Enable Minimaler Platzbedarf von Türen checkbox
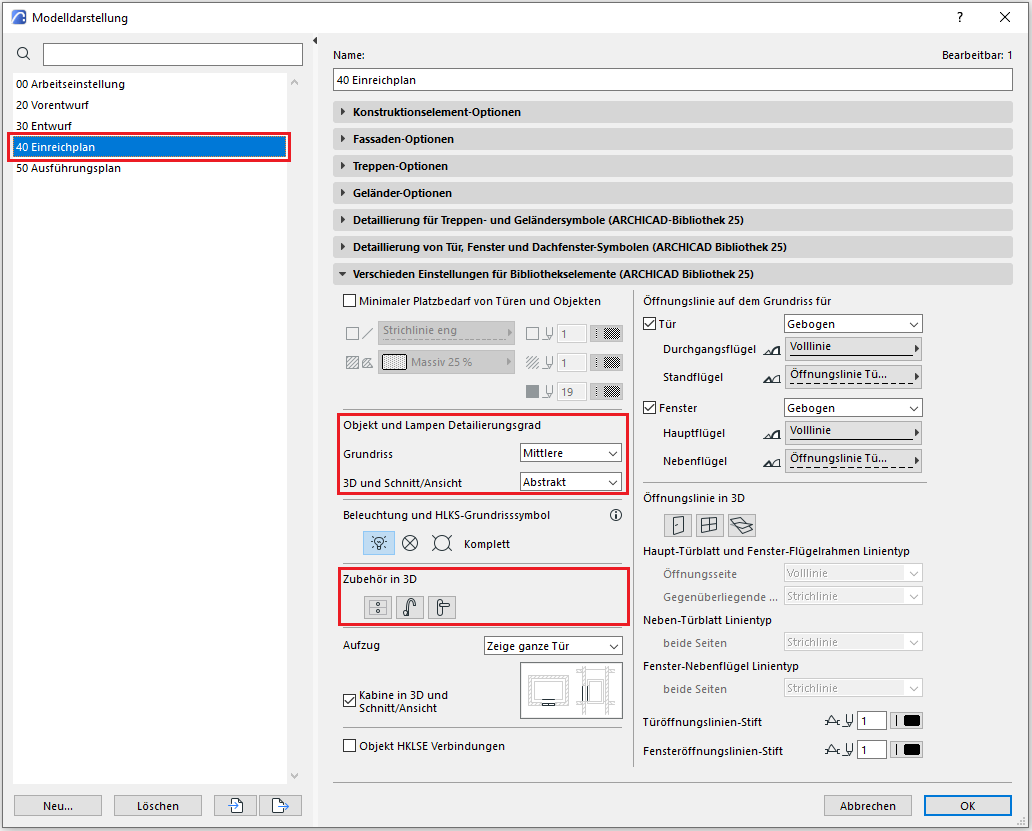 click(350, 301)
